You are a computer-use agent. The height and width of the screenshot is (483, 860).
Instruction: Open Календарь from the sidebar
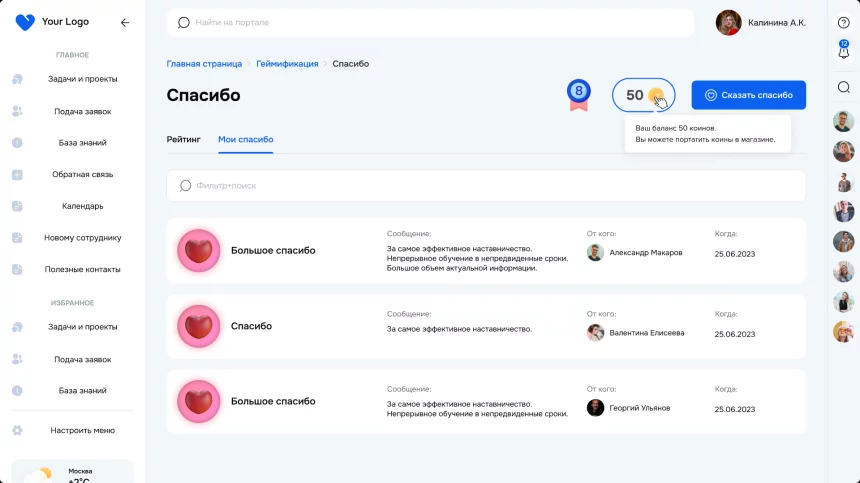click(82, 206)
